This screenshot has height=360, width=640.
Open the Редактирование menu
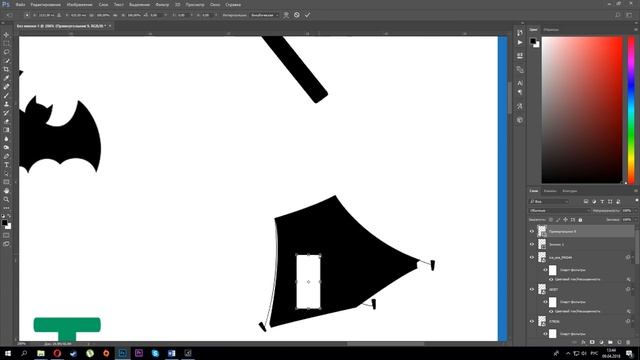click(46, 4)
